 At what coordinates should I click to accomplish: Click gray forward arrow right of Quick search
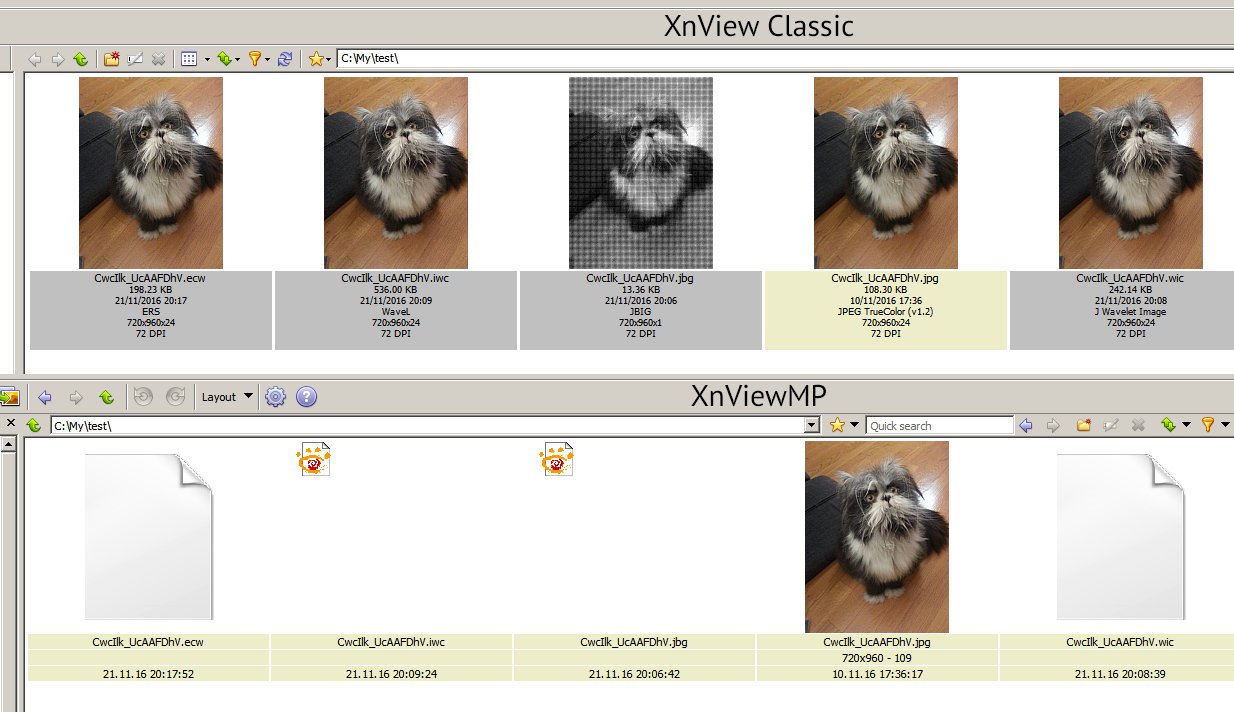1053,425
